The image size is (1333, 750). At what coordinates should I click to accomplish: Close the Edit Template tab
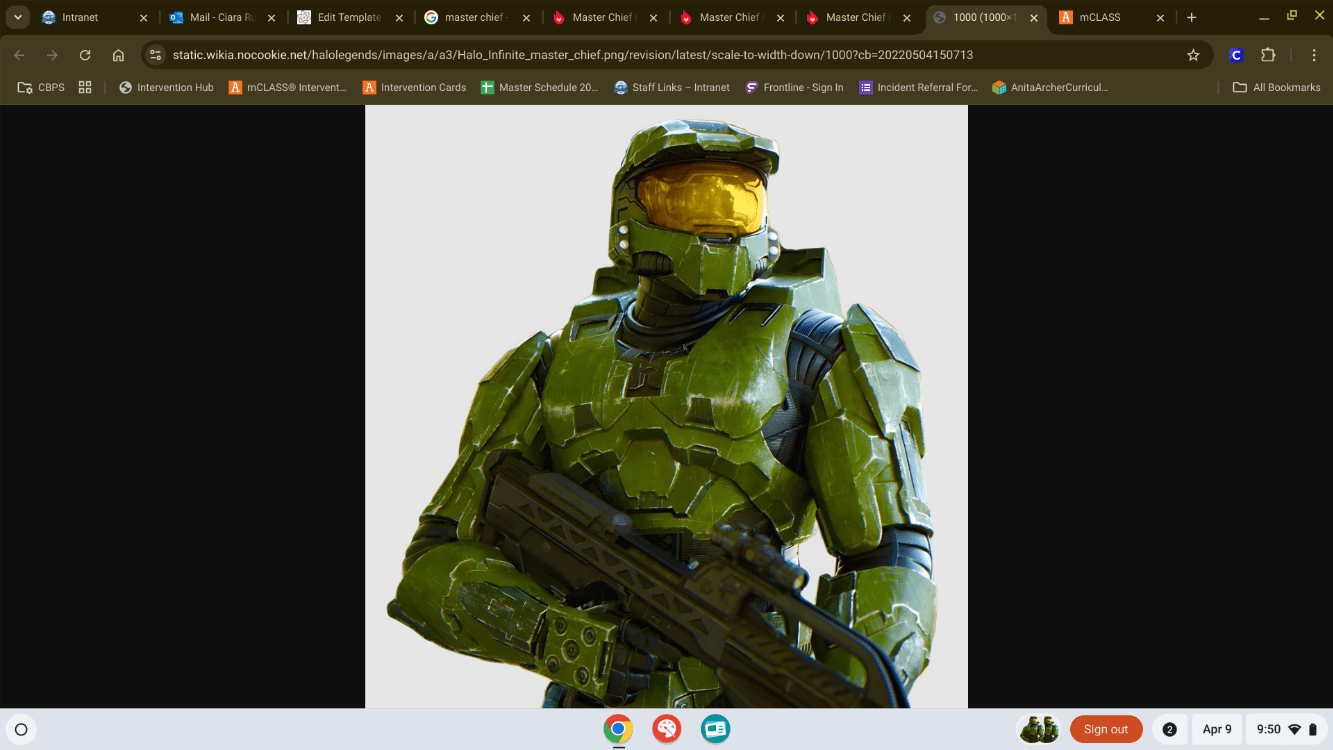(x=399, y=17)
